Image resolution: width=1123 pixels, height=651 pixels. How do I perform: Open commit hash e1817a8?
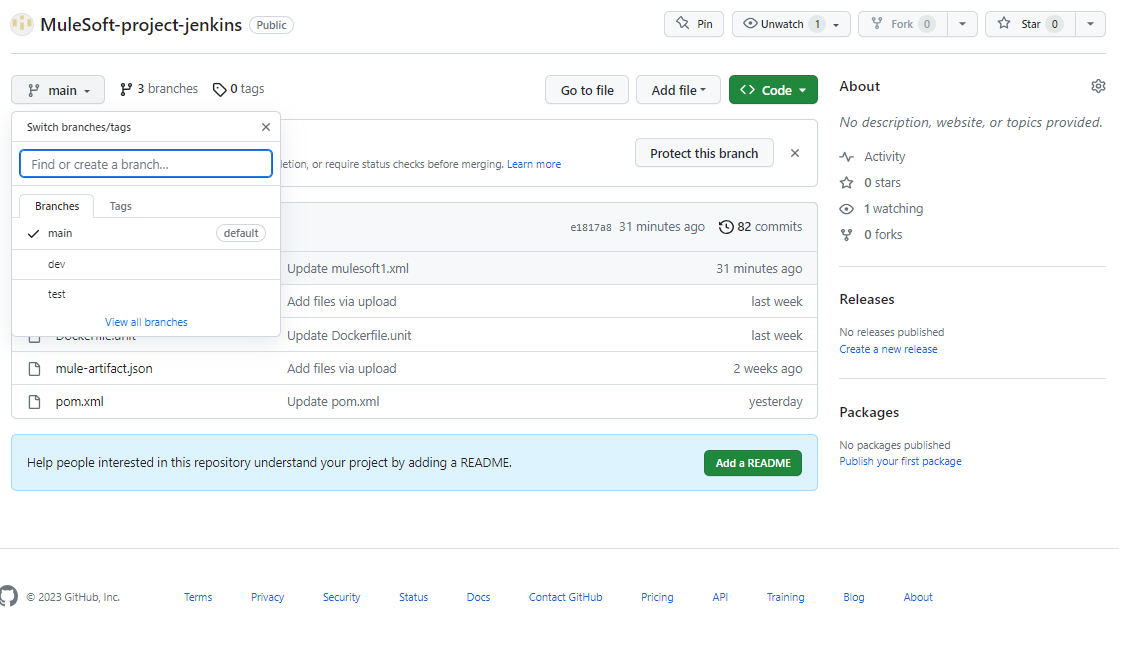[591, 227]
